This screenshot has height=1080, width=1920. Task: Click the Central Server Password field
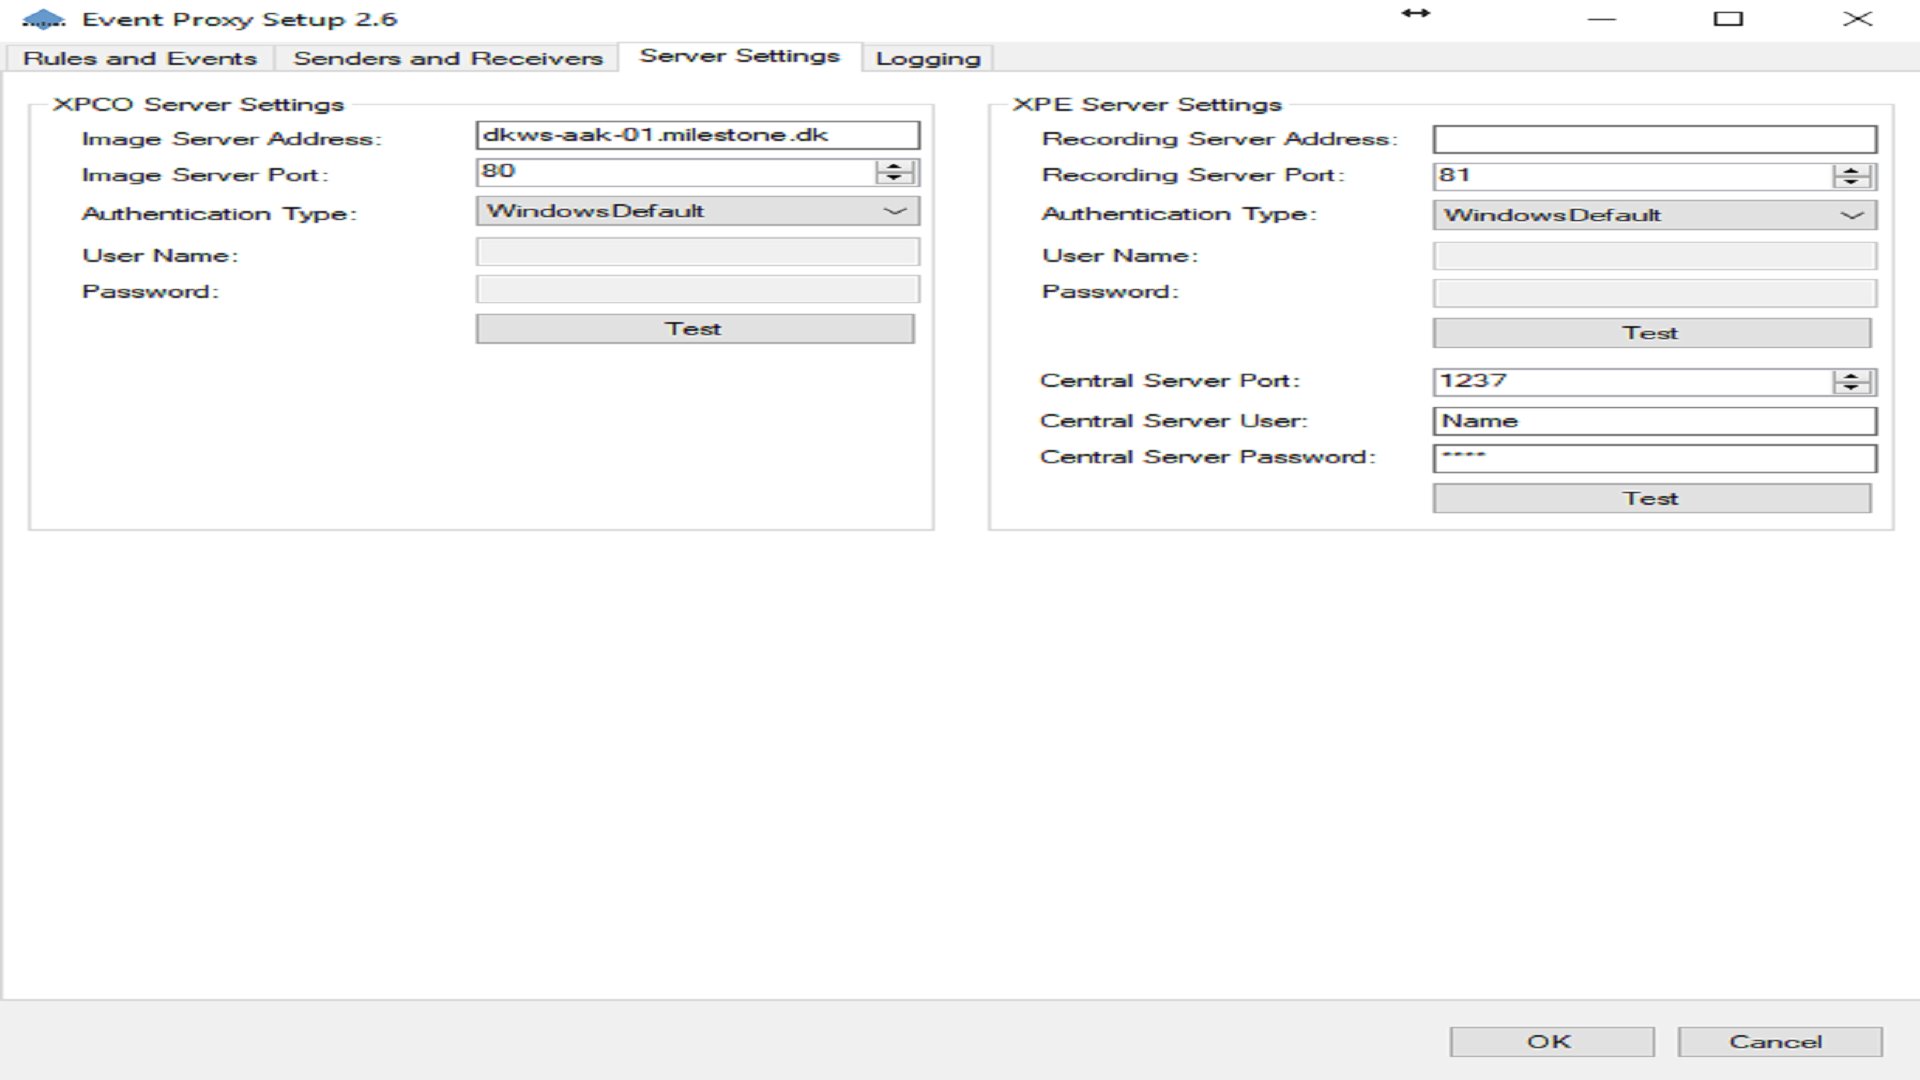click(1655, 459)
